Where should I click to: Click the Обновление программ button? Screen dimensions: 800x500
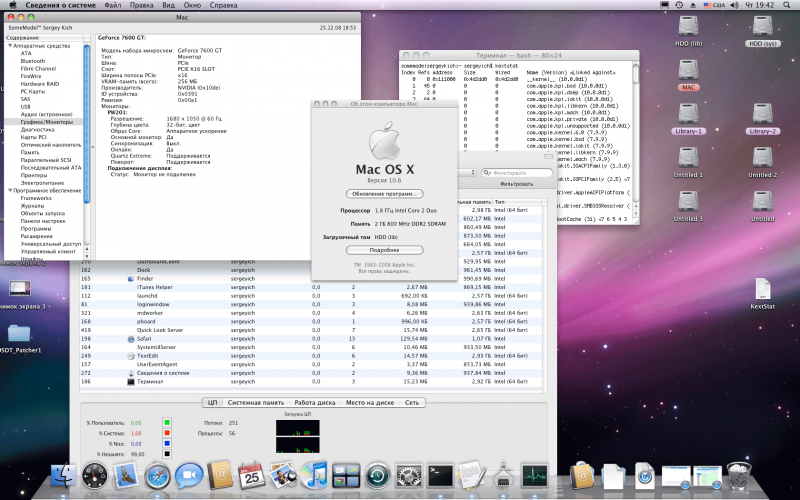point(385,194)
